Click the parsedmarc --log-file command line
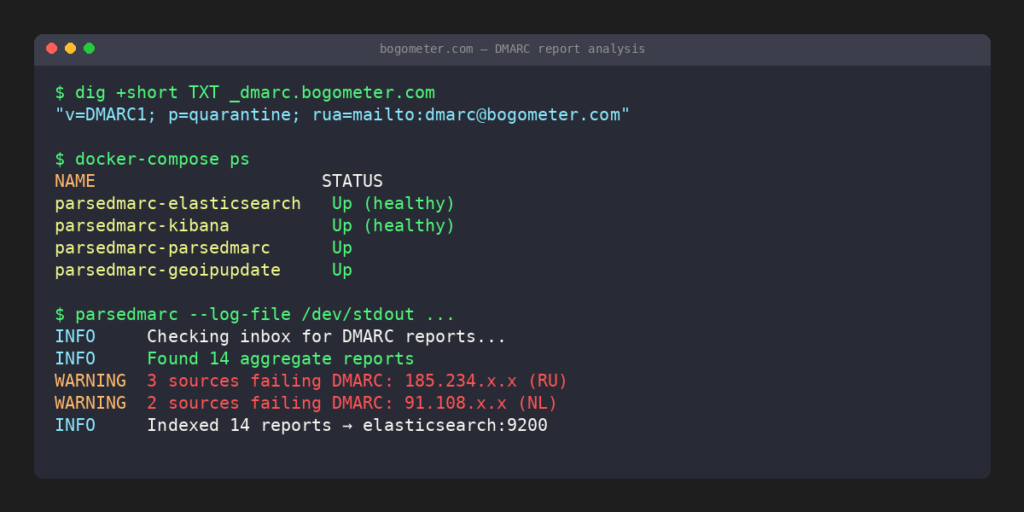 (255, 314)
